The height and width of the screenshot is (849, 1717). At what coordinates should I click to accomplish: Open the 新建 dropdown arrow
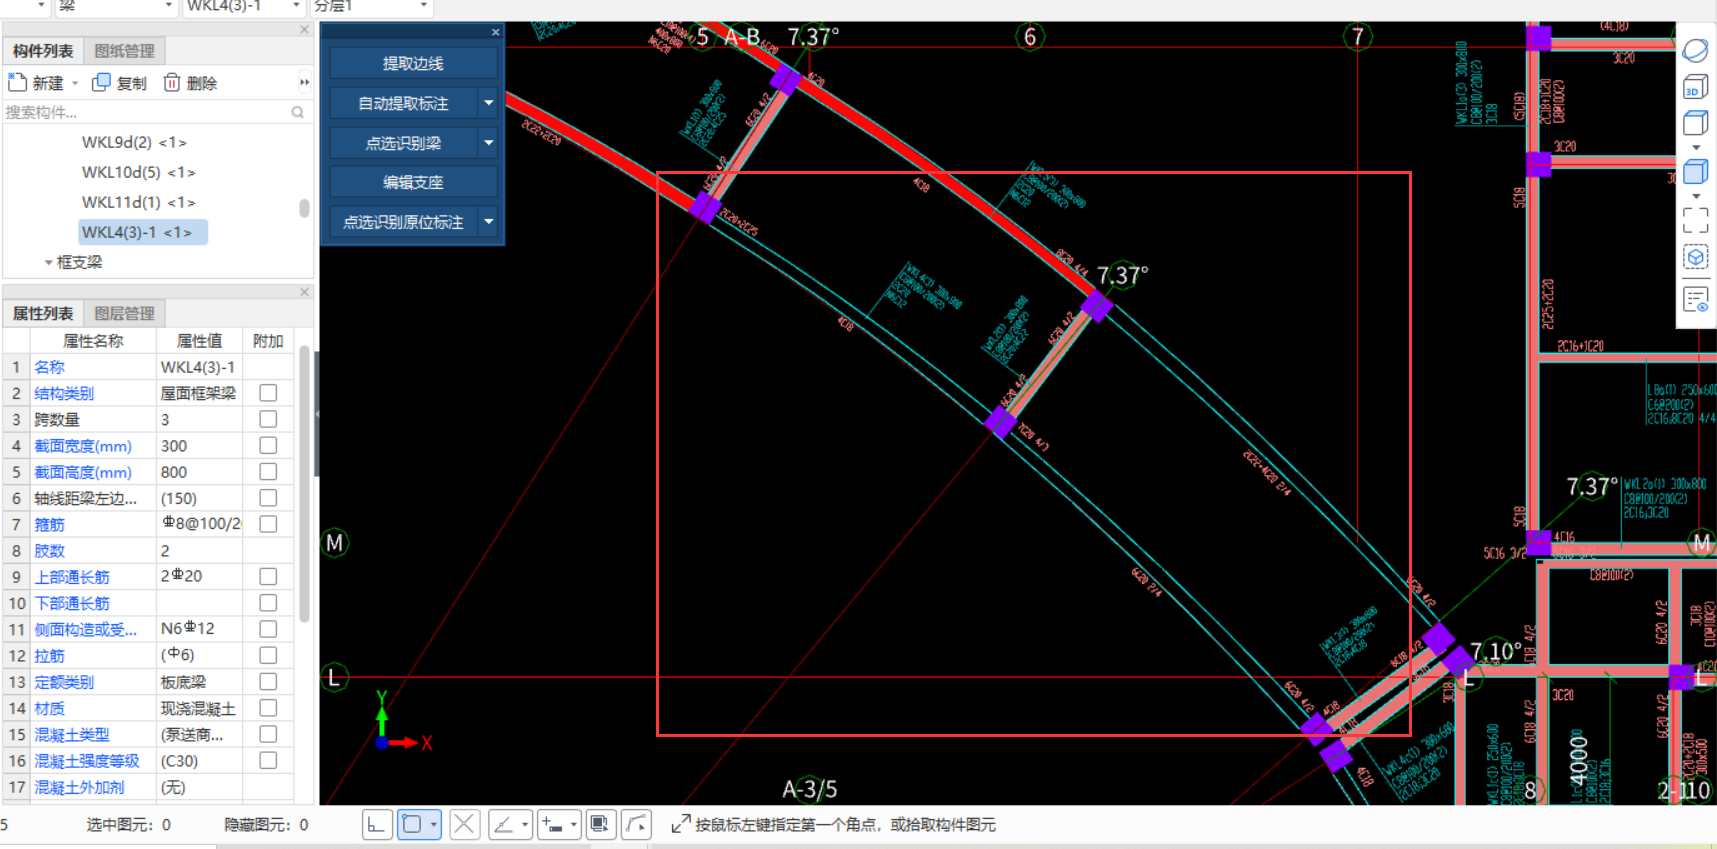[x=75, y=83]
